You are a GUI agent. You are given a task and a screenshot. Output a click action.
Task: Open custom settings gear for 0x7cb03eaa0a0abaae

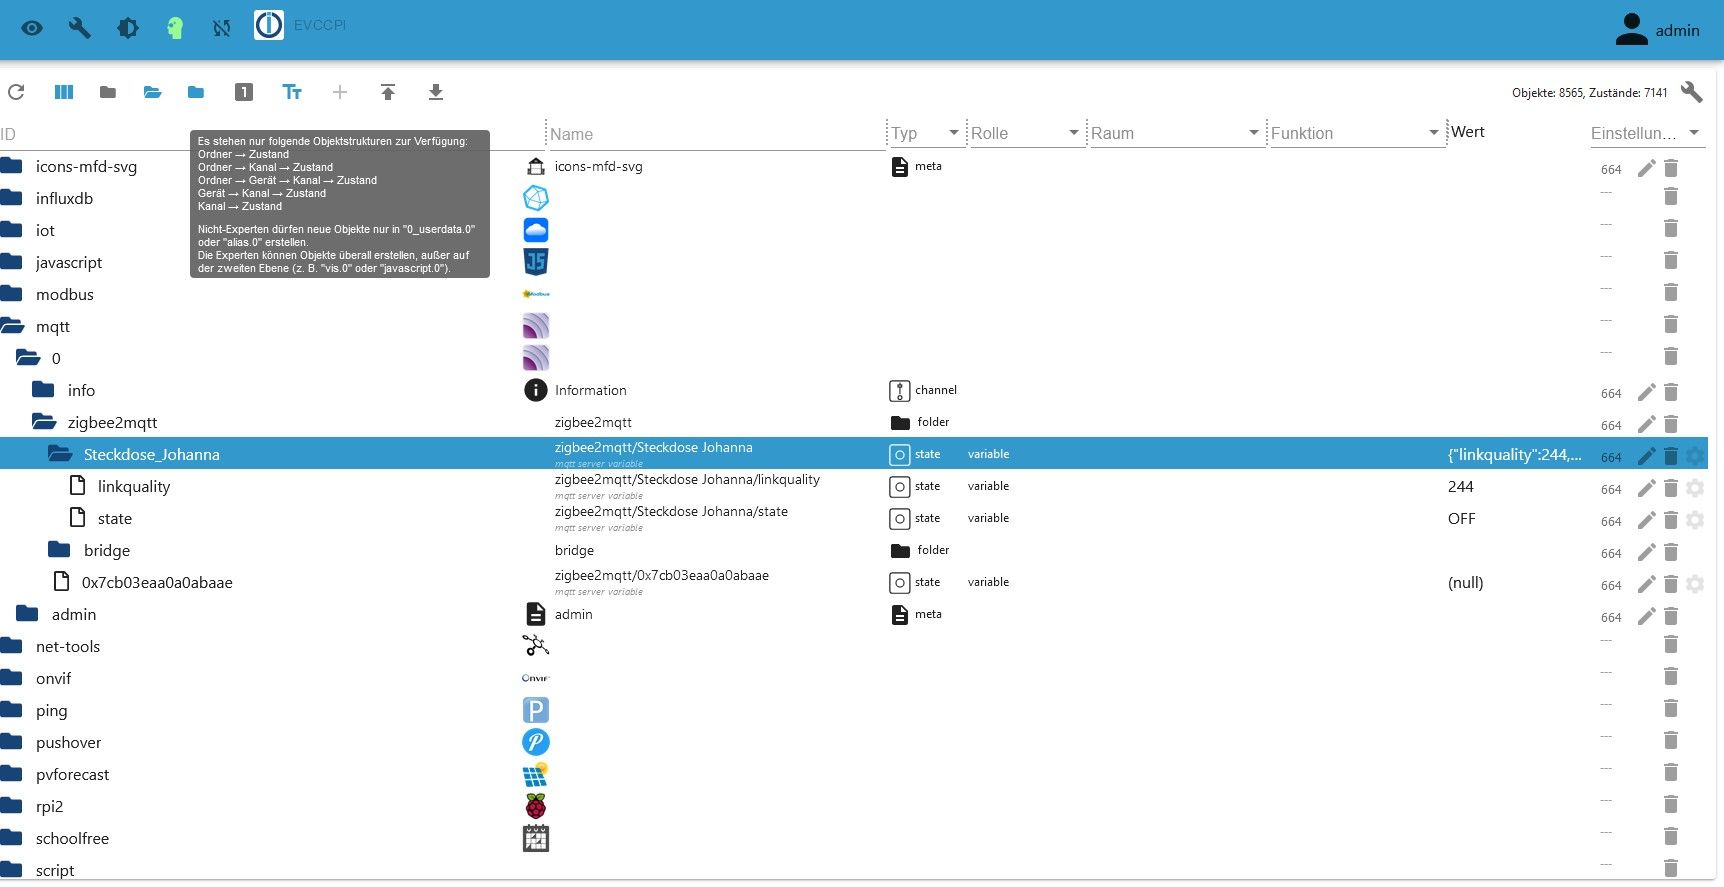pos(1694,584)
